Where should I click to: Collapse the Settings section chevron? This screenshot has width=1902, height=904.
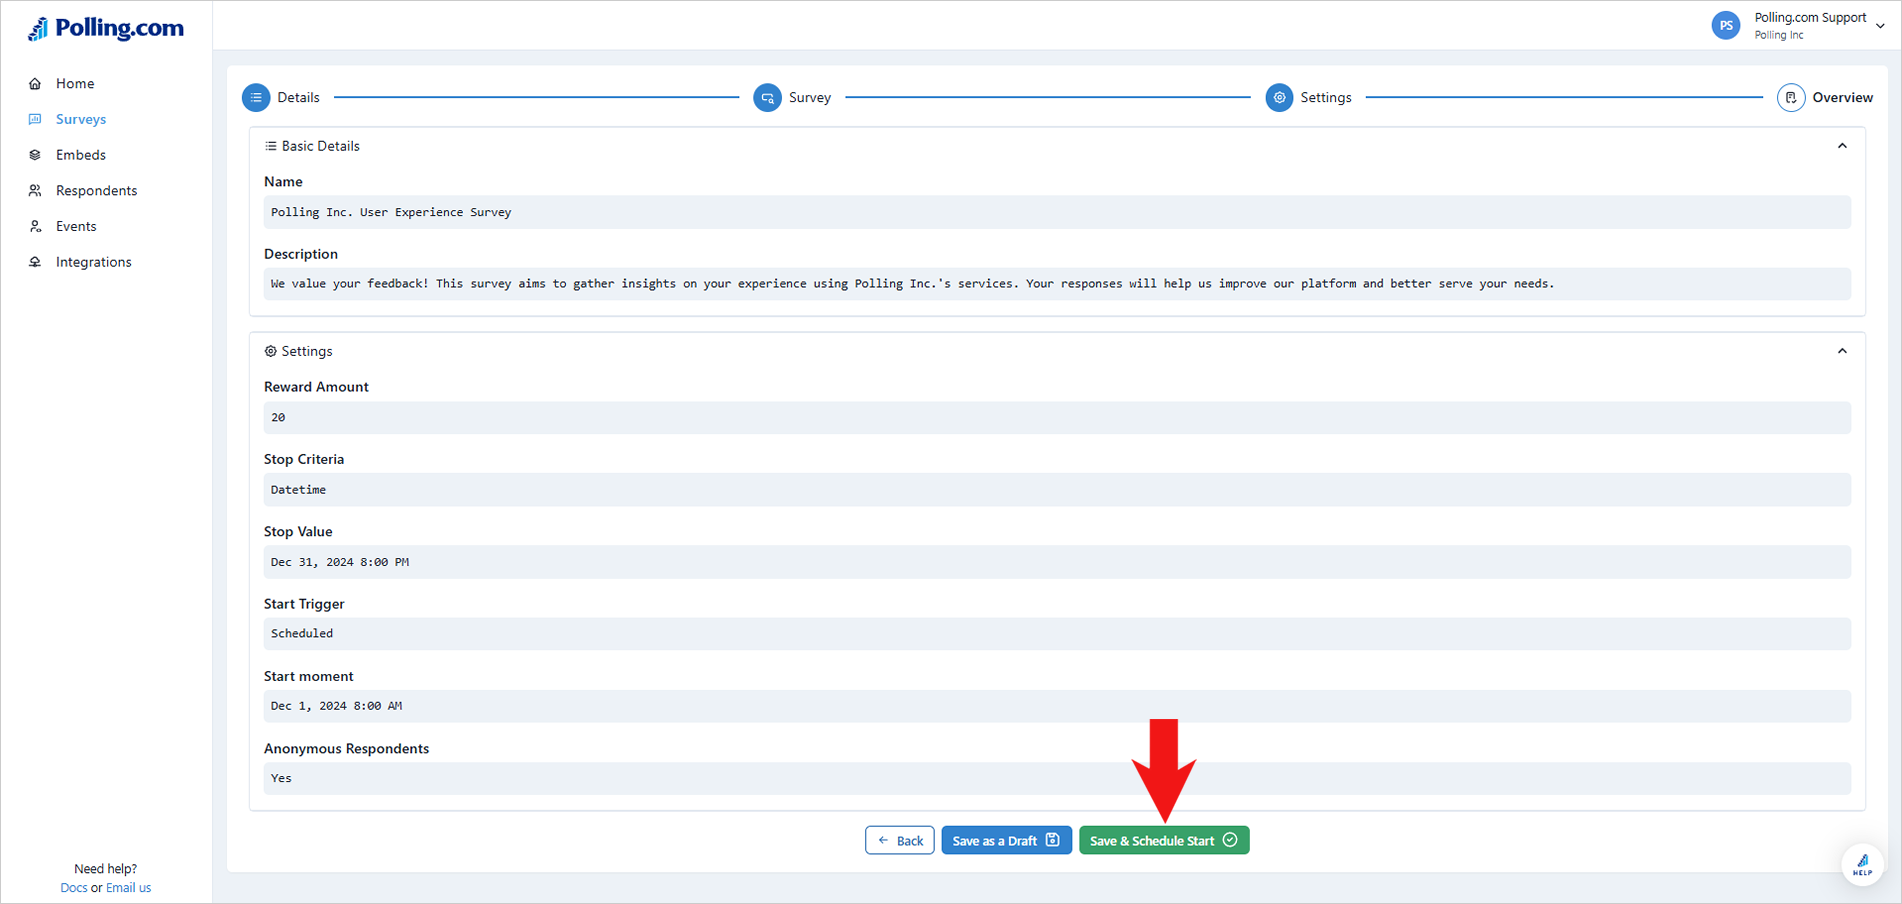pyautogui.click(x=1842, y=351)
